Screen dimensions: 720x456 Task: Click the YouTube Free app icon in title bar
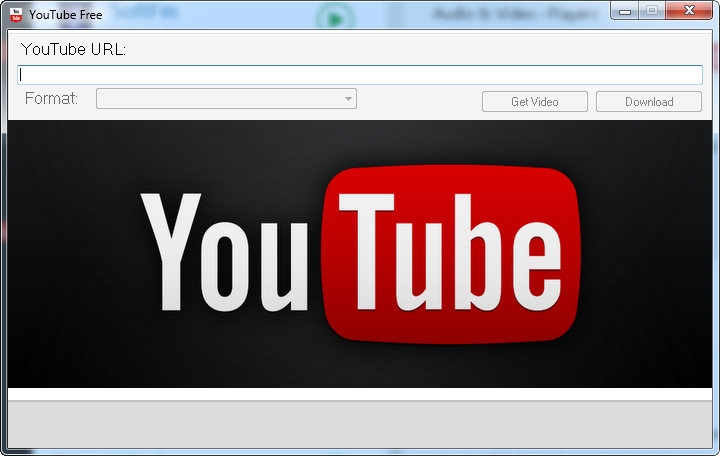coord(16,15)
